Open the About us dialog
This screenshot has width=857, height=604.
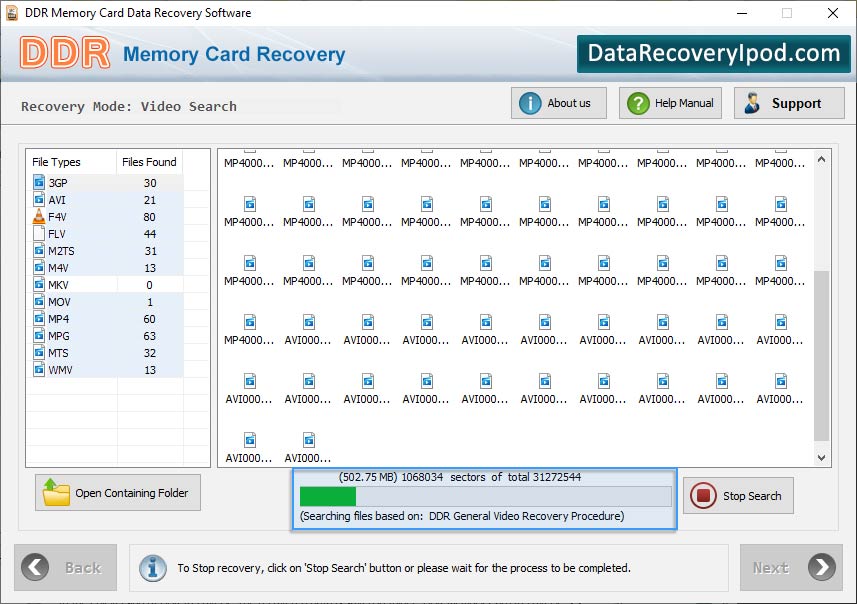[x=559, y=103]
